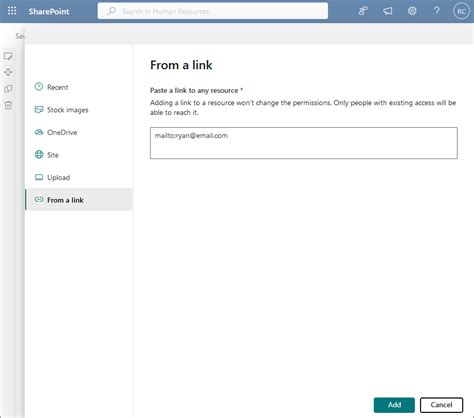Viewport: 474px width, 418px height.
Task: Open the Help question mark icon
Action: (437, 11)
